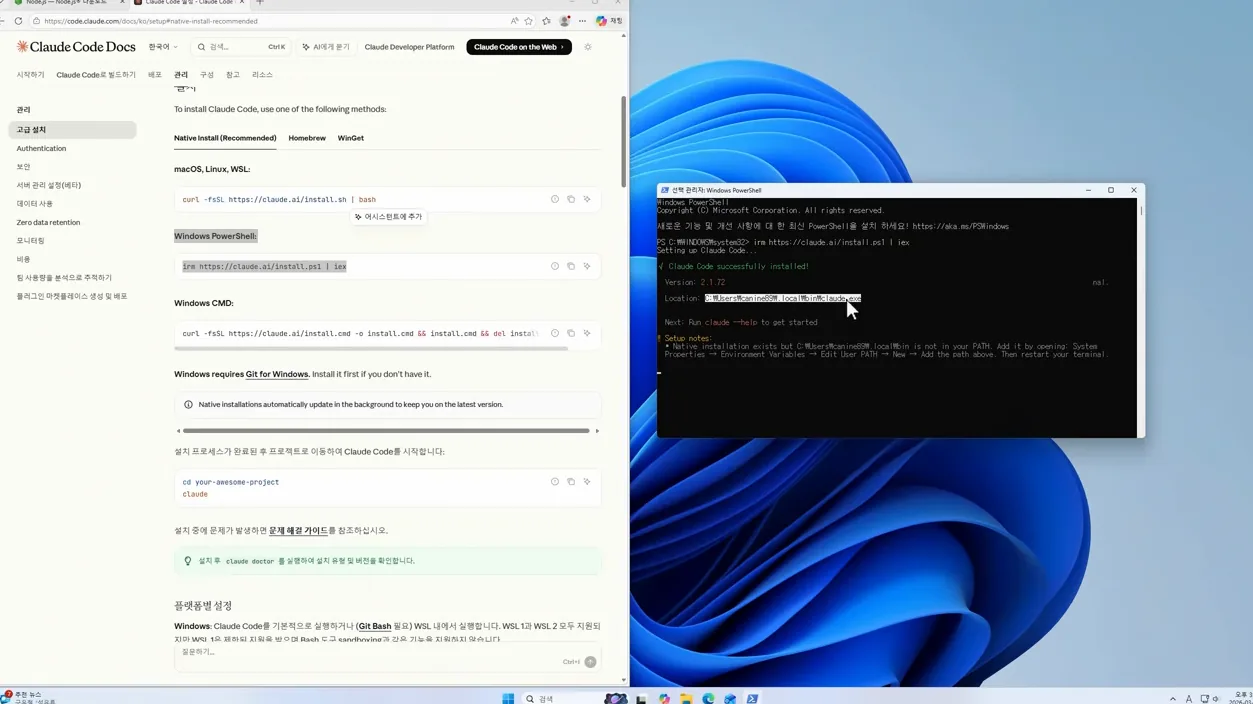Click the Claude Code Docs logo
The height and width of the screenshot is (704, 1253).
pyautogui.click(x=76, y=47)
